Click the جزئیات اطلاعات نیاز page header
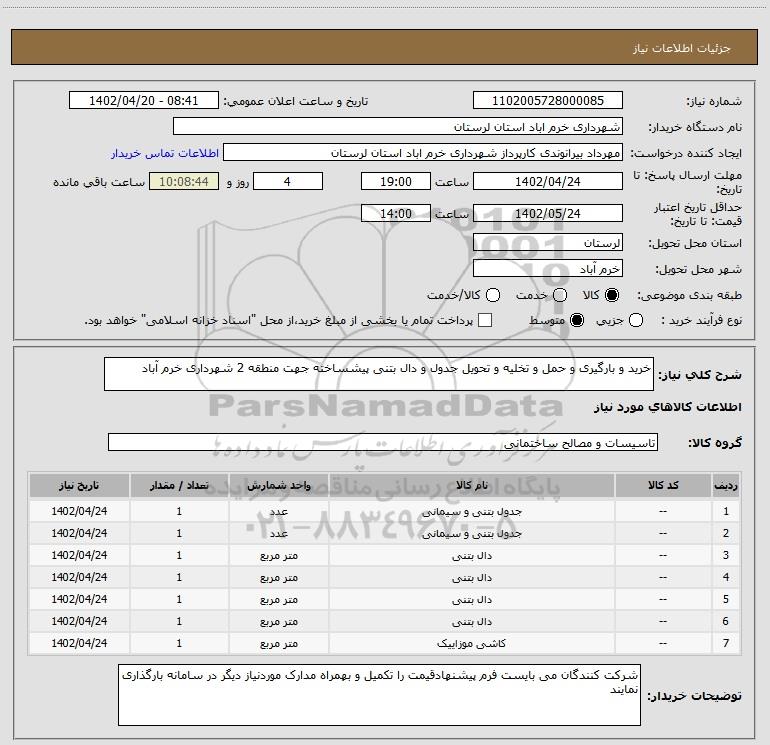This screenshot has height=745, width=770. 682,48
